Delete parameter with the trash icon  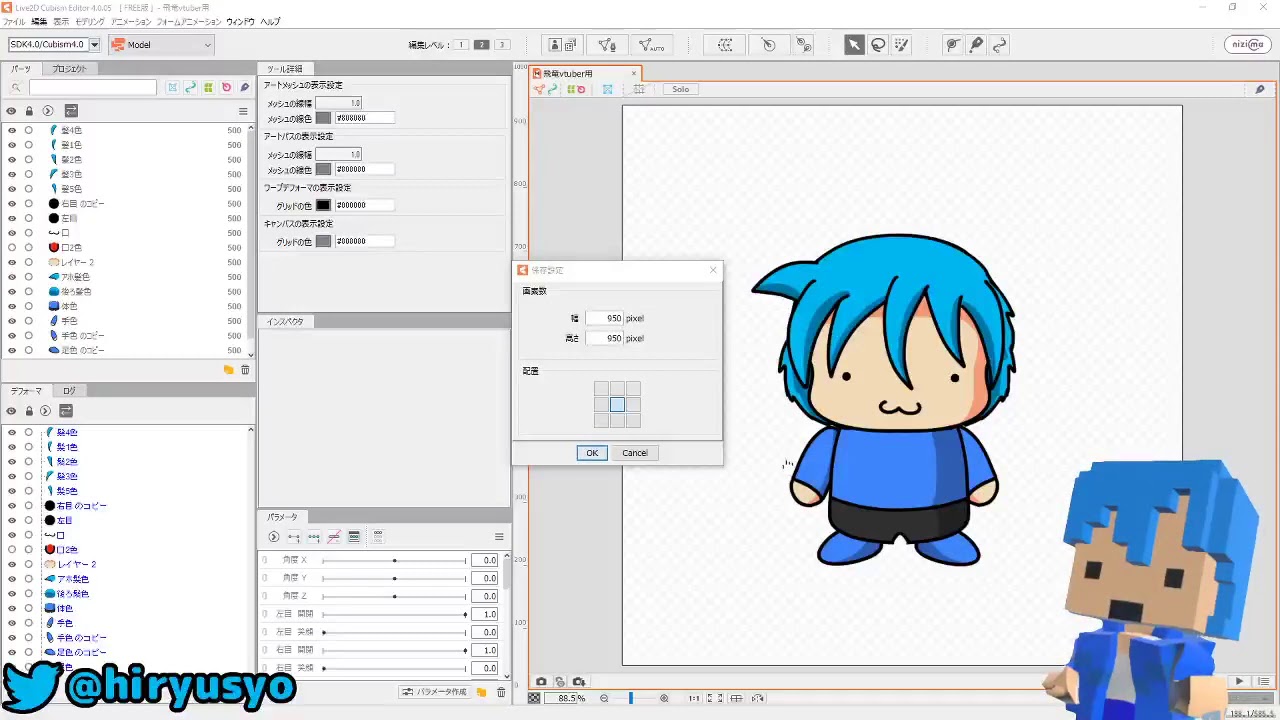tap(501, 692)
